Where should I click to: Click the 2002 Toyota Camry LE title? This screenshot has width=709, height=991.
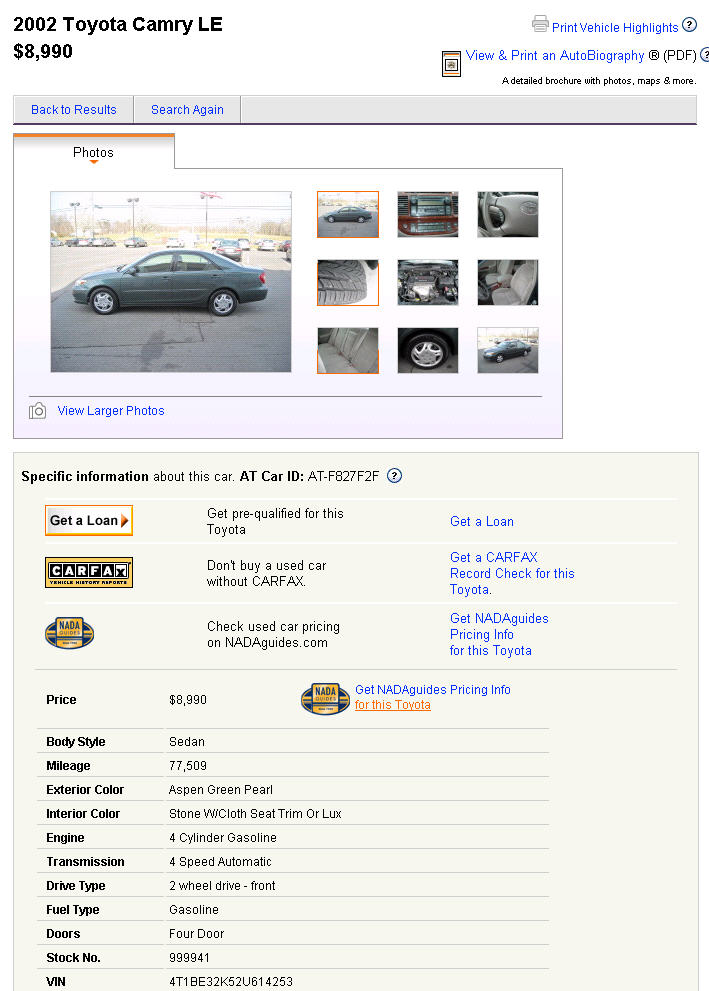click(x=118, y=24)
